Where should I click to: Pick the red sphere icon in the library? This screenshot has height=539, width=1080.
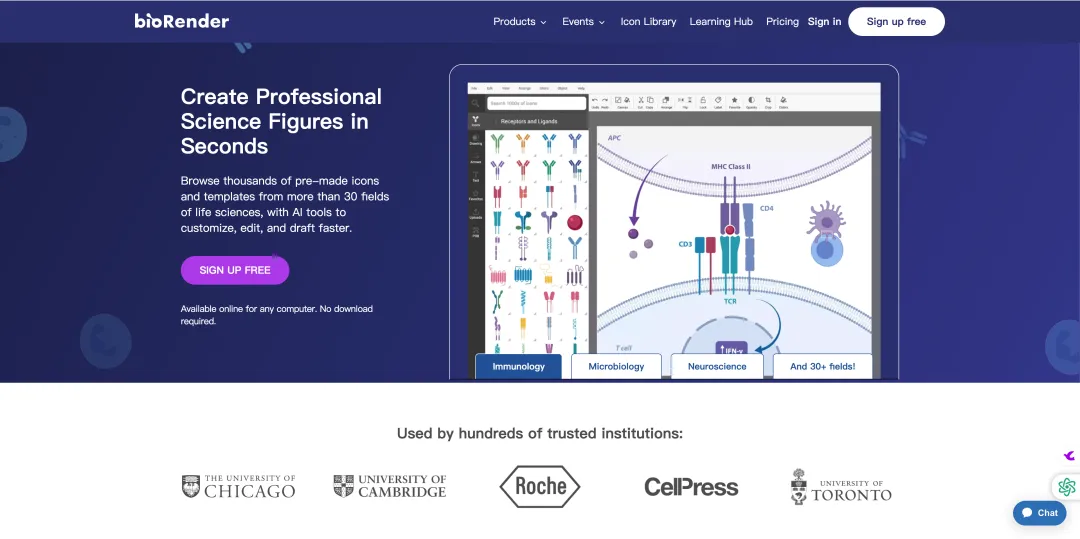575,222
